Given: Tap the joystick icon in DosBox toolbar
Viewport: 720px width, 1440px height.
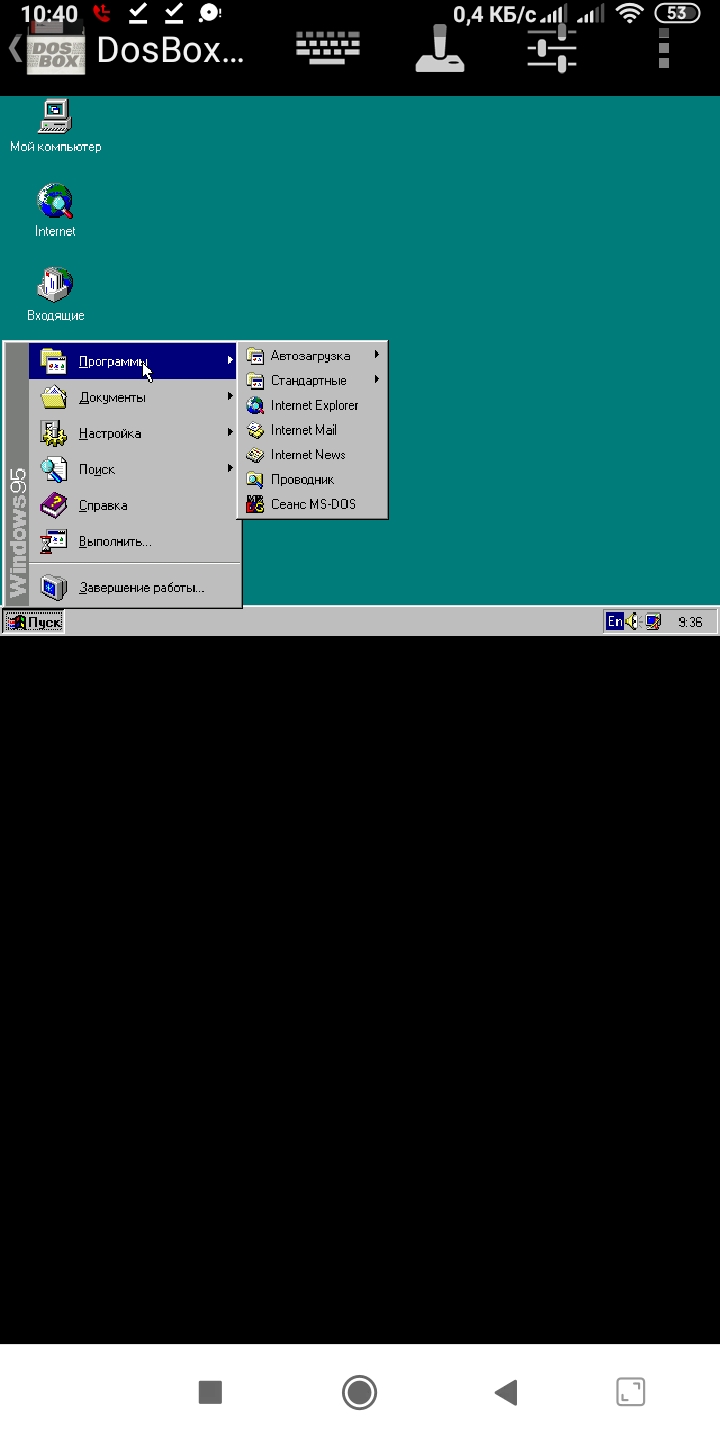Looking at the screenshot, I should point(441,49).
